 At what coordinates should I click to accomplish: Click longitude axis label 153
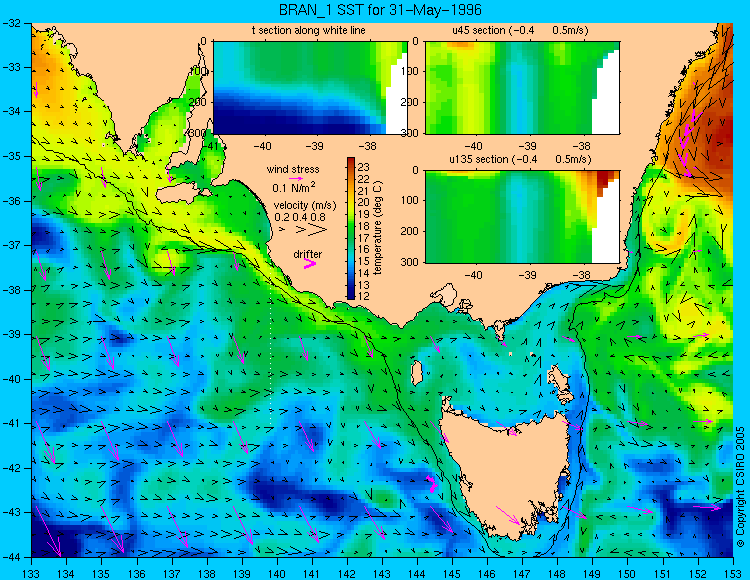(x=733, y=573)
